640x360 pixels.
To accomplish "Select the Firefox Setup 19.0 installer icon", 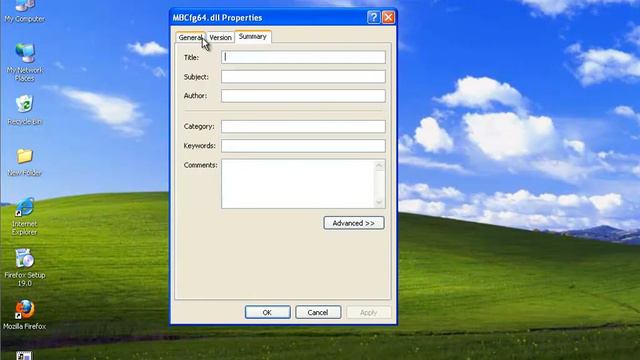I will (24, 267).
